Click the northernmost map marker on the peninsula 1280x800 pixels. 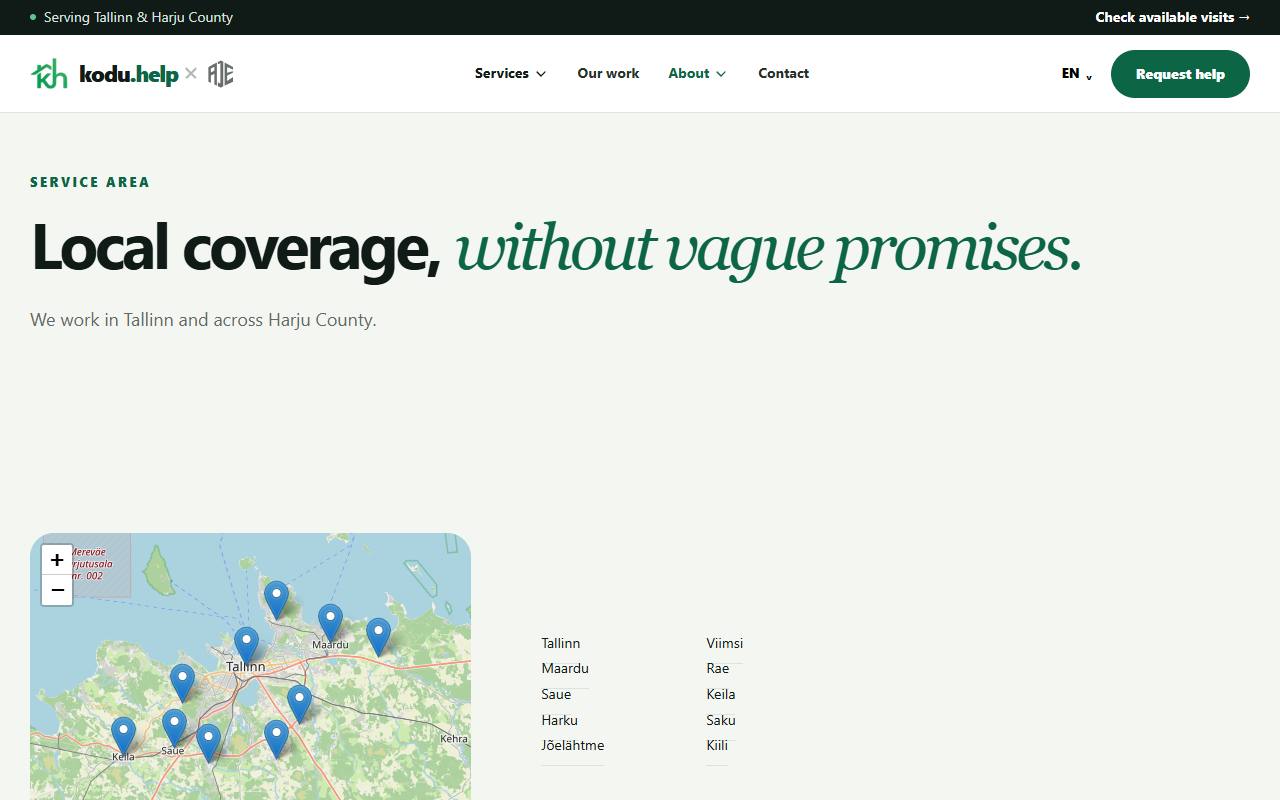tap(276, 600)
